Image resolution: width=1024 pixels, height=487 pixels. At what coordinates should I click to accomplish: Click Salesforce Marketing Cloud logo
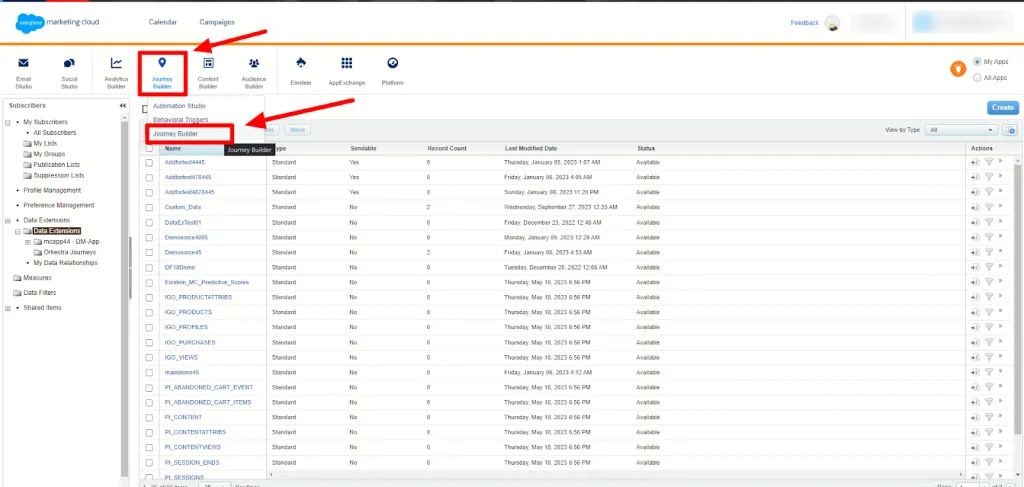coord(57,22)
